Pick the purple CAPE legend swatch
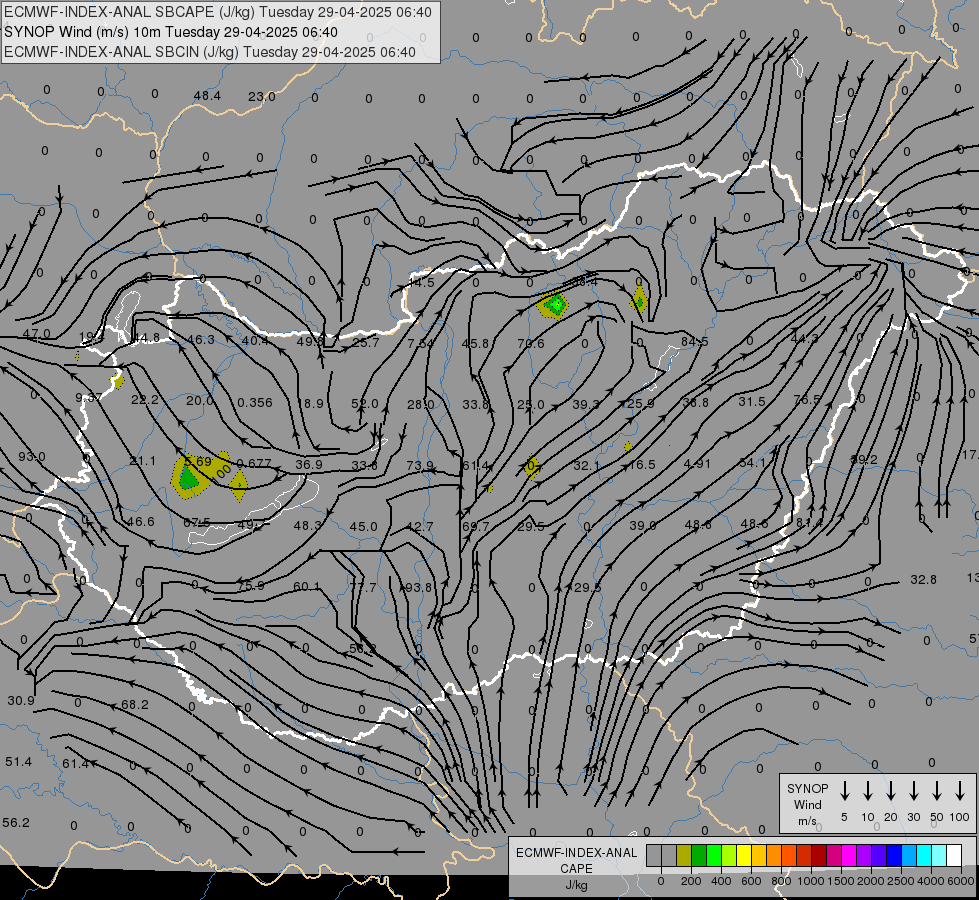The height and width of the screenshot is (900, 979). click(x=863, y=855)
